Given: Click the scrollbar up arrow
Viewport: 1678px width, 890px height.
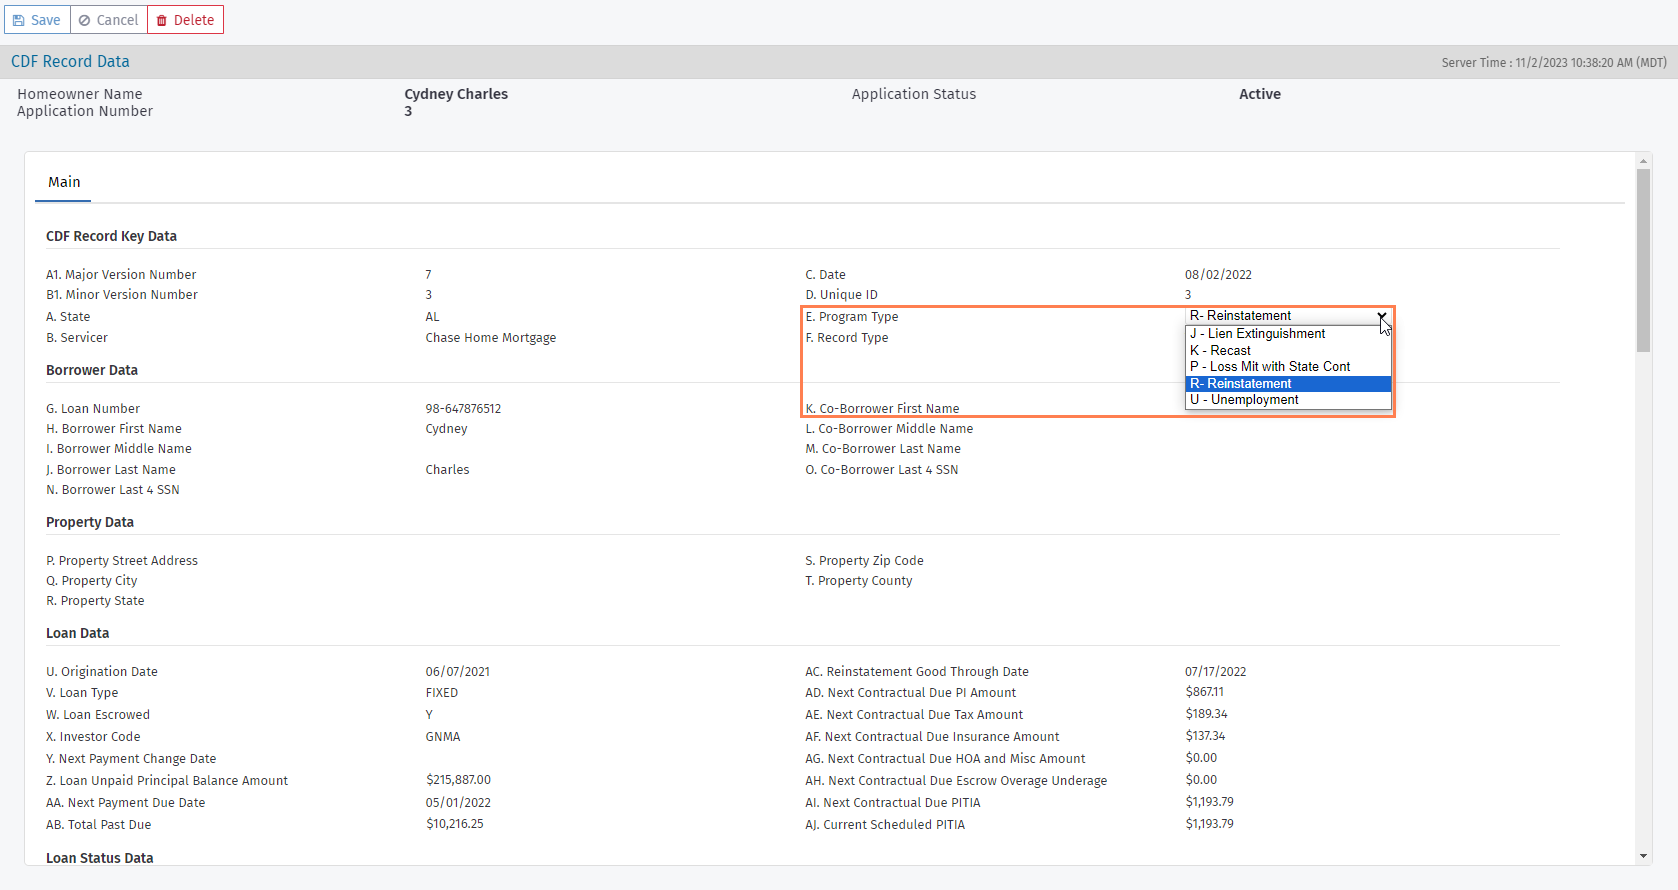Looking at the screenshot, I should click(x=1643, y=160).
